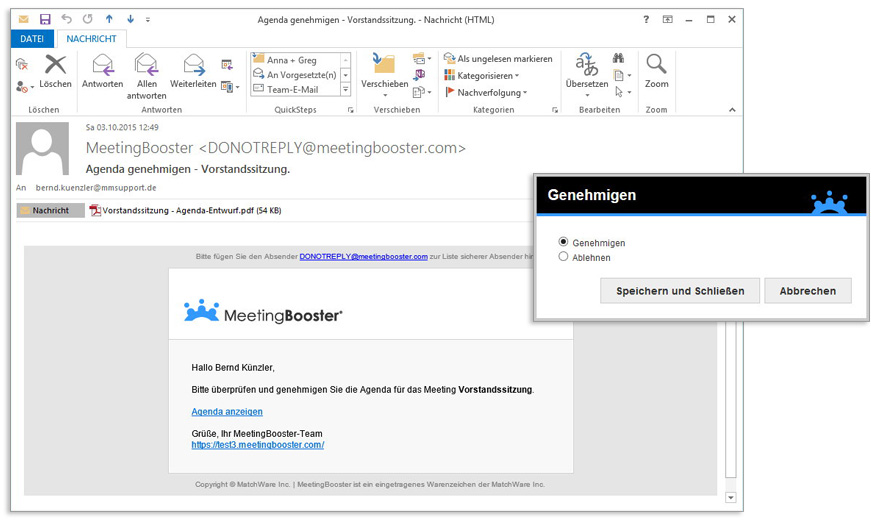Send the message to OneNote
This screenshot has height=525, width=871.
click(x=419, y=74)
